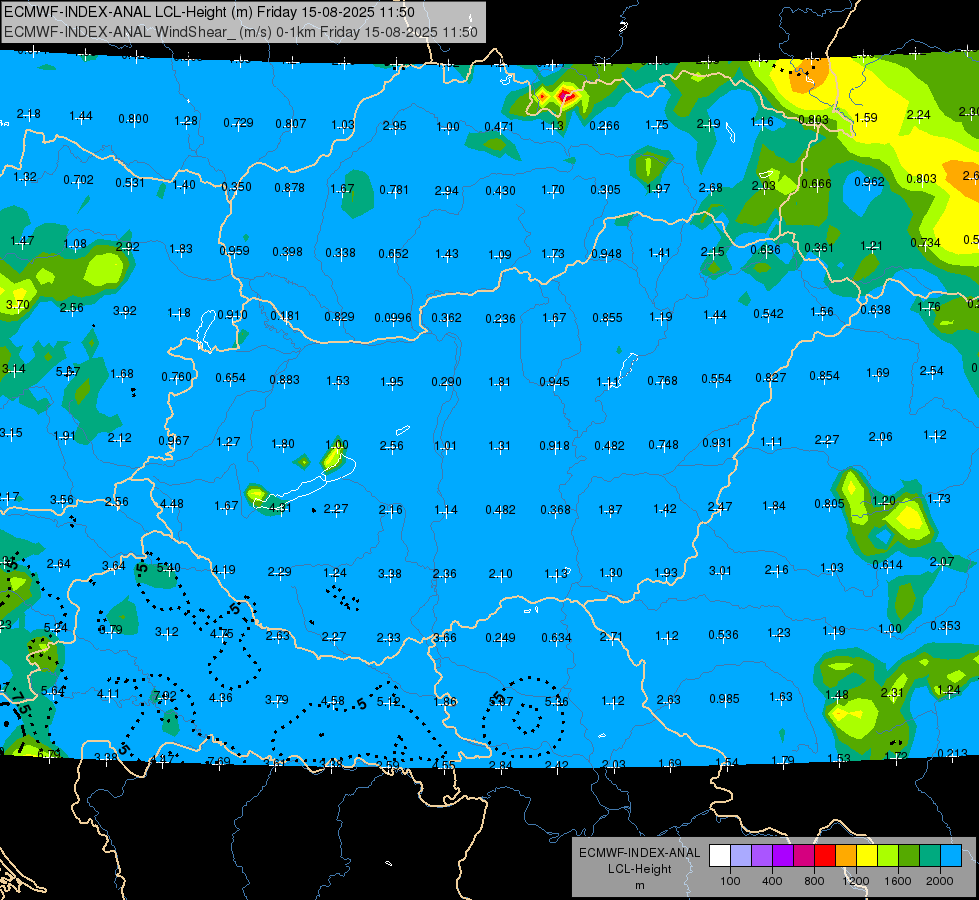Click the wind shear value 0.353
Viewport: 979px width, 900px height.
[x=945, y=625]
